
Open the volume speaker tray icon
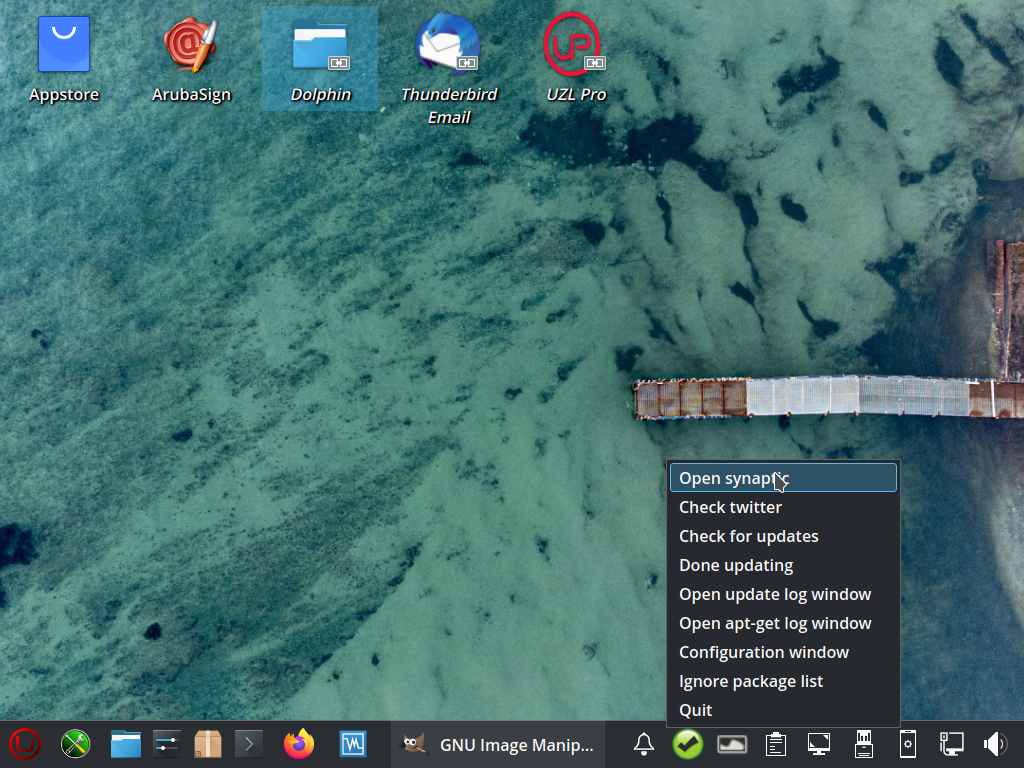click(995, 744)
